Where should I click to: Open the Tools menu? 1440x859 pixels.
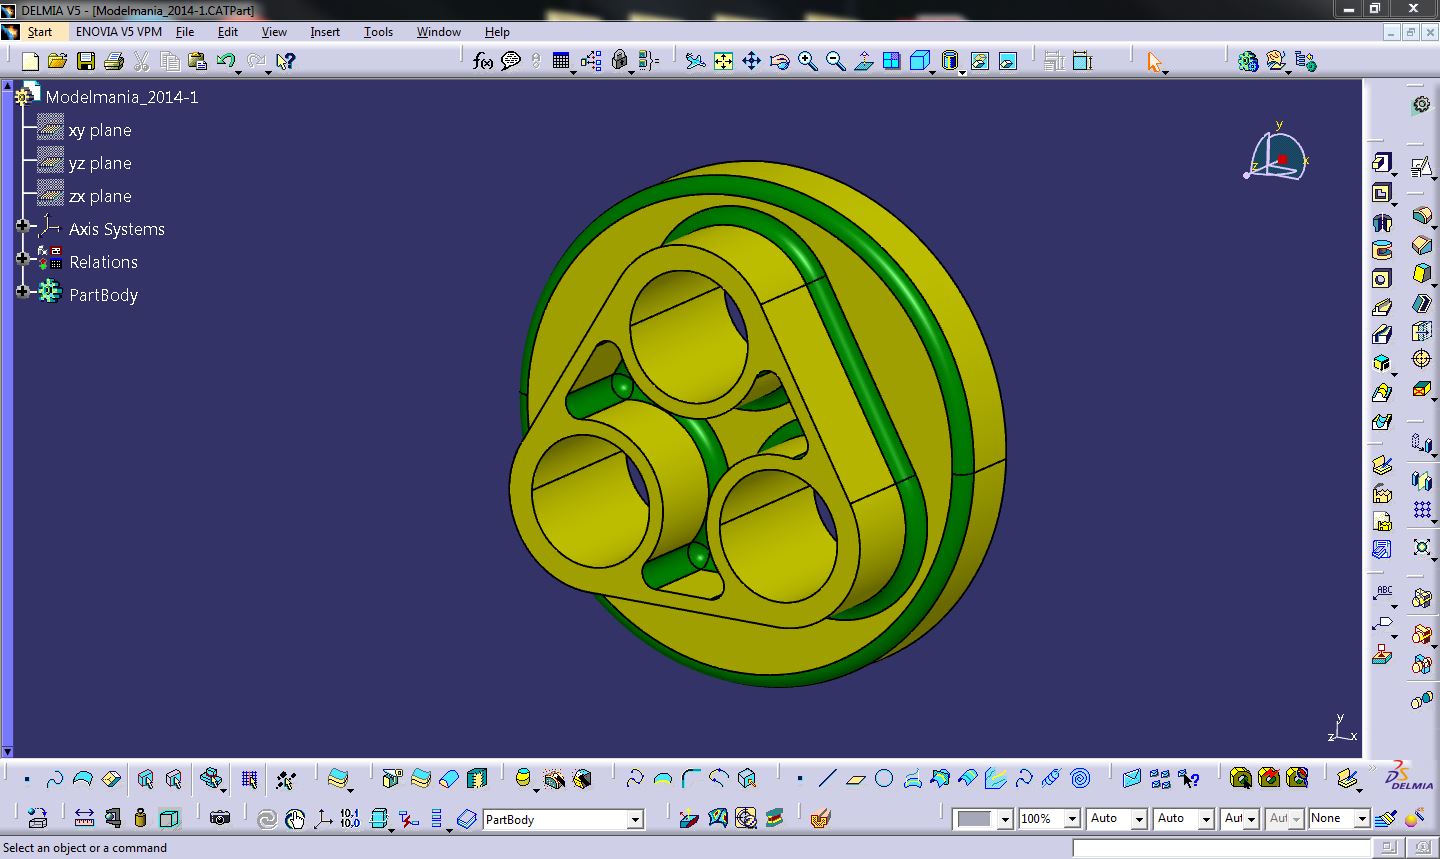378,32
